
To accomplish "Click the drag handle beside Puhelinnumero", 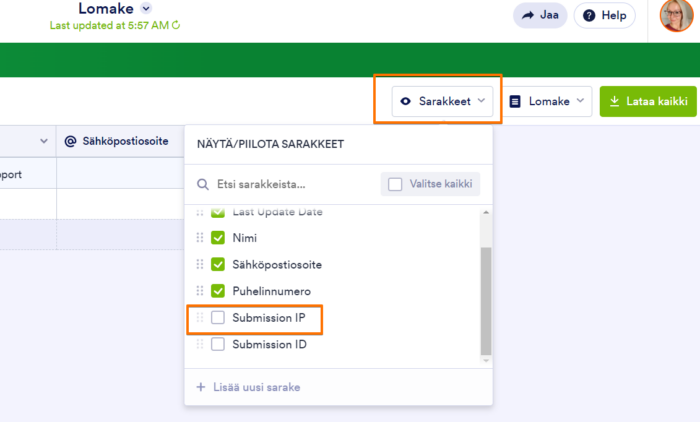I will click(200, 291).
